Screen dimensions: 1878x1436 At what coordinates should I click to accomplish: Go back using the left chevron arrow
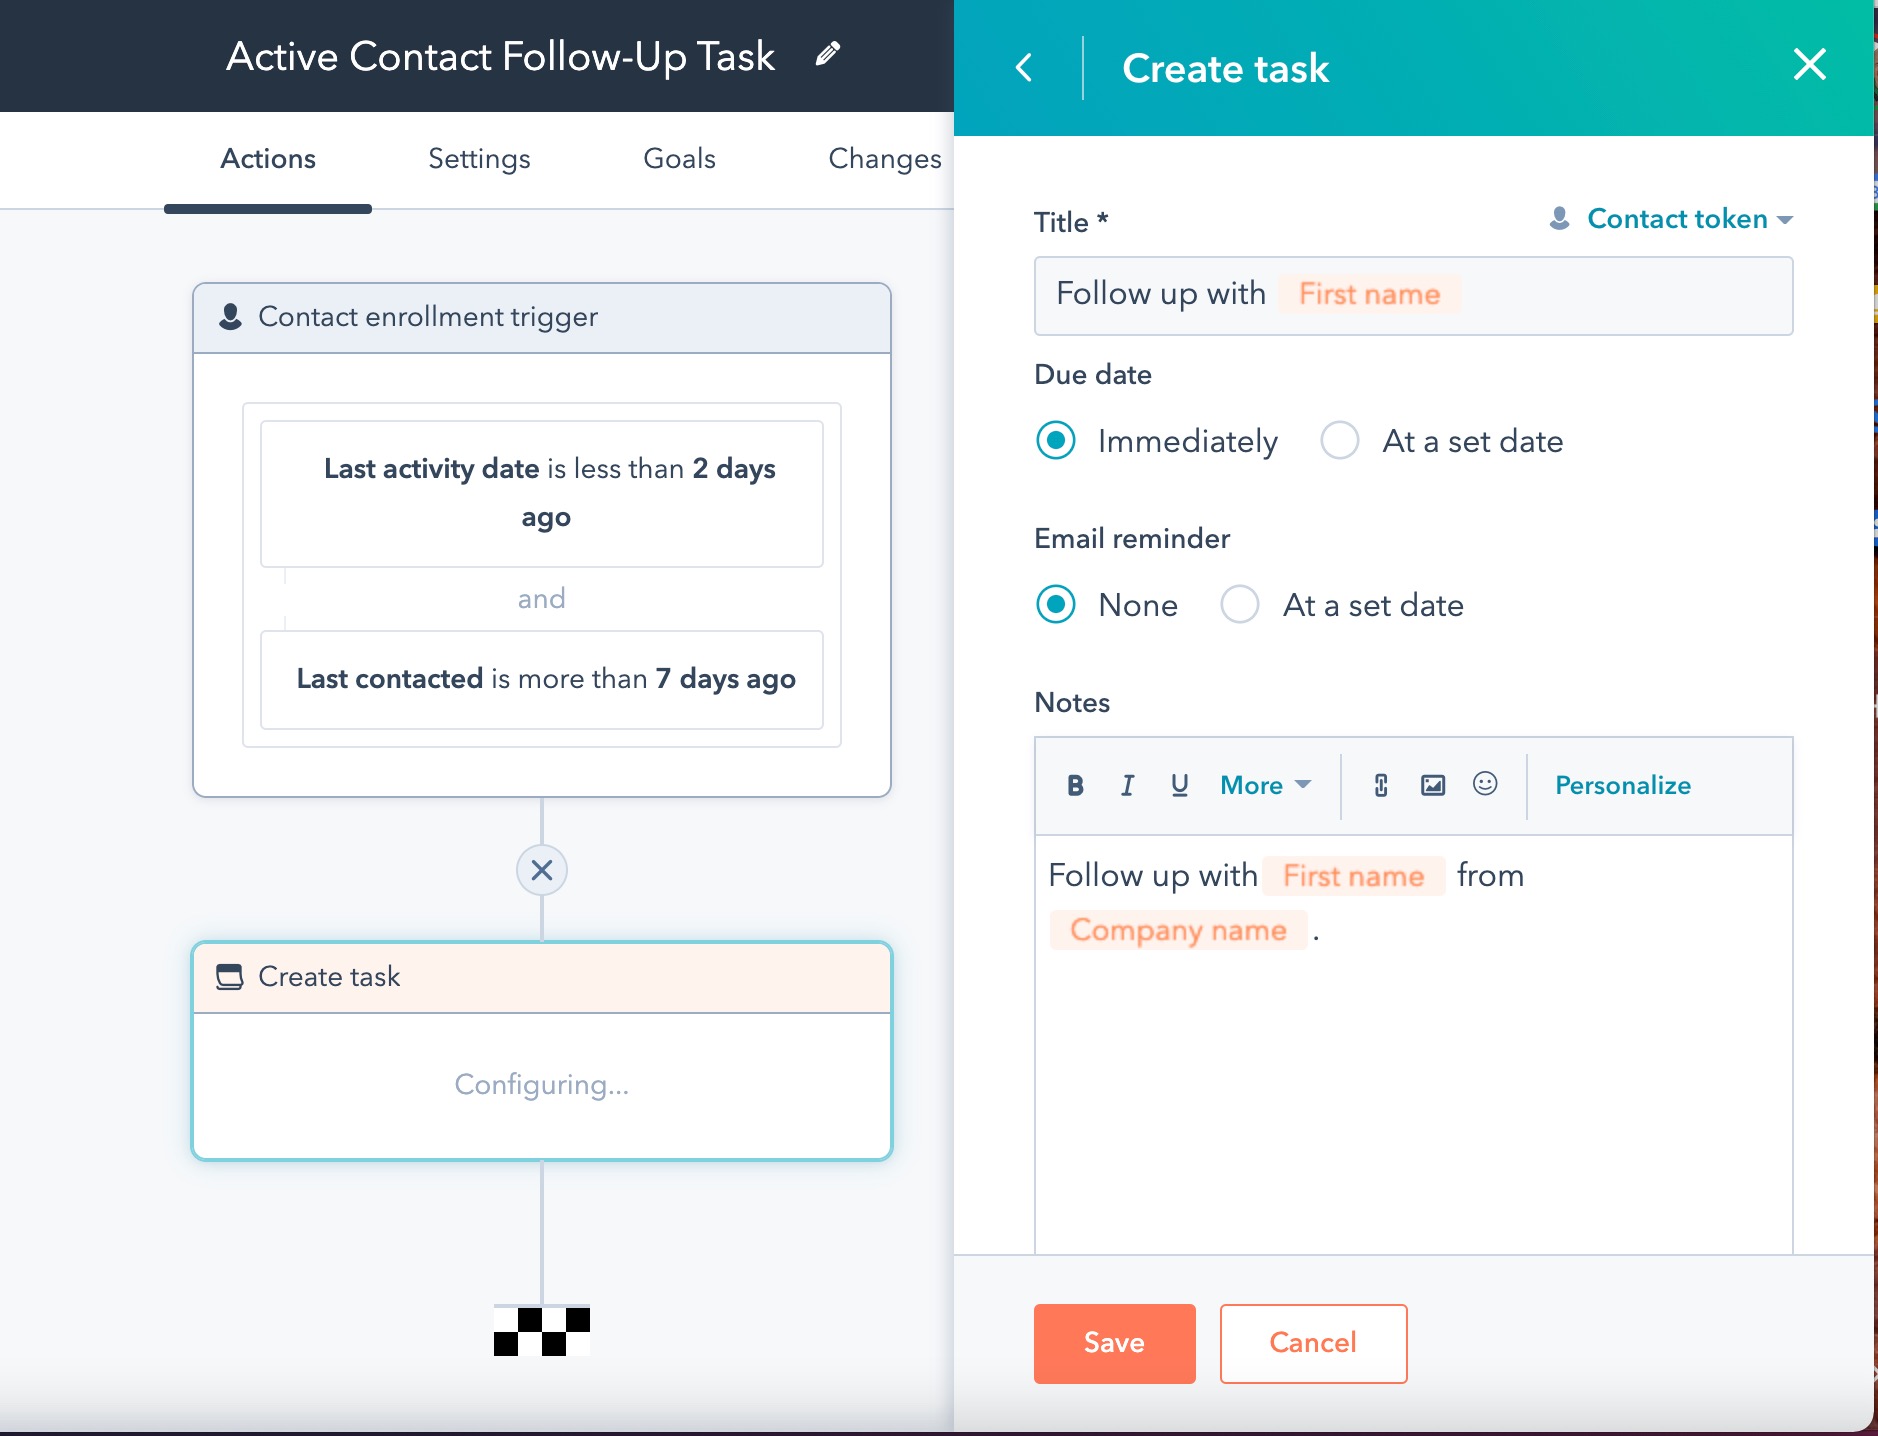[x=1024, y=68]
